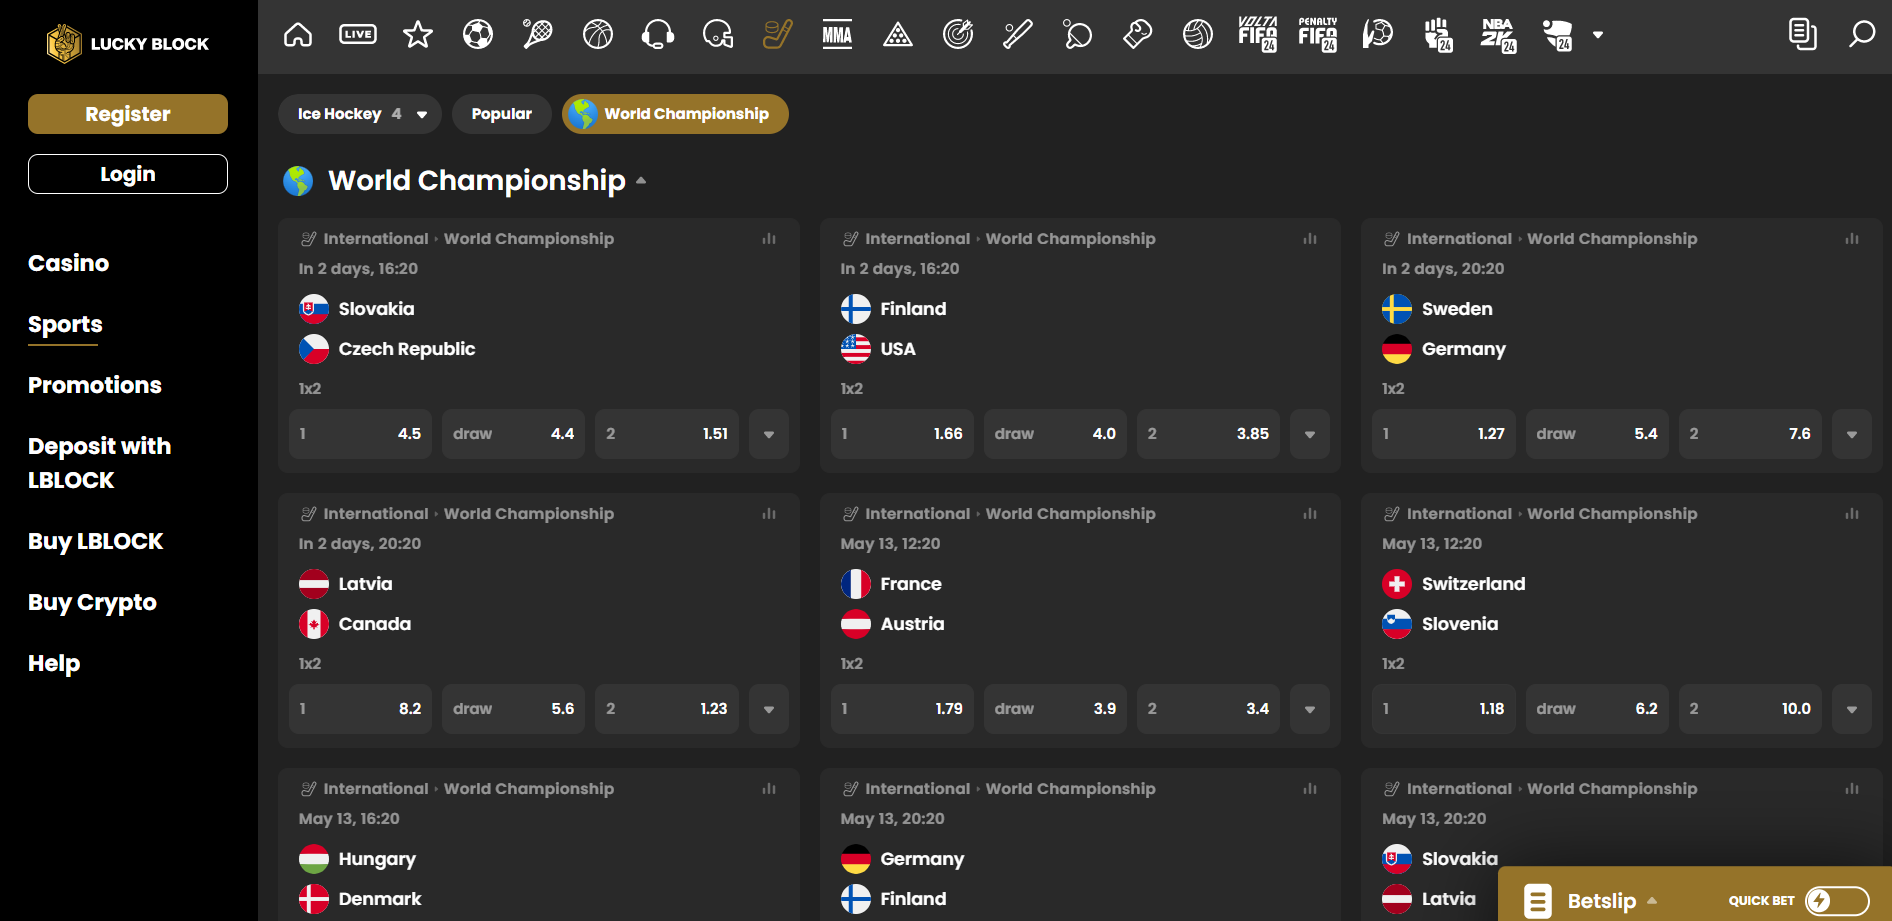This screenshot has width=1892, height=921.
Task: Select the basketball sport icon
Action: (598, 35)
